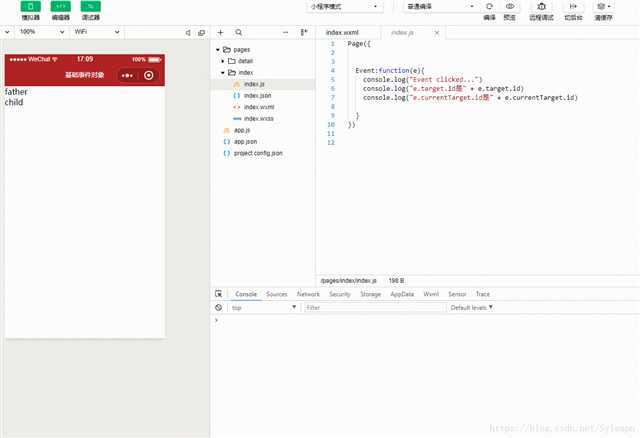Open the 小程序模式 mode dropdown
The image size is (640, 438).
tap(344, 7)
